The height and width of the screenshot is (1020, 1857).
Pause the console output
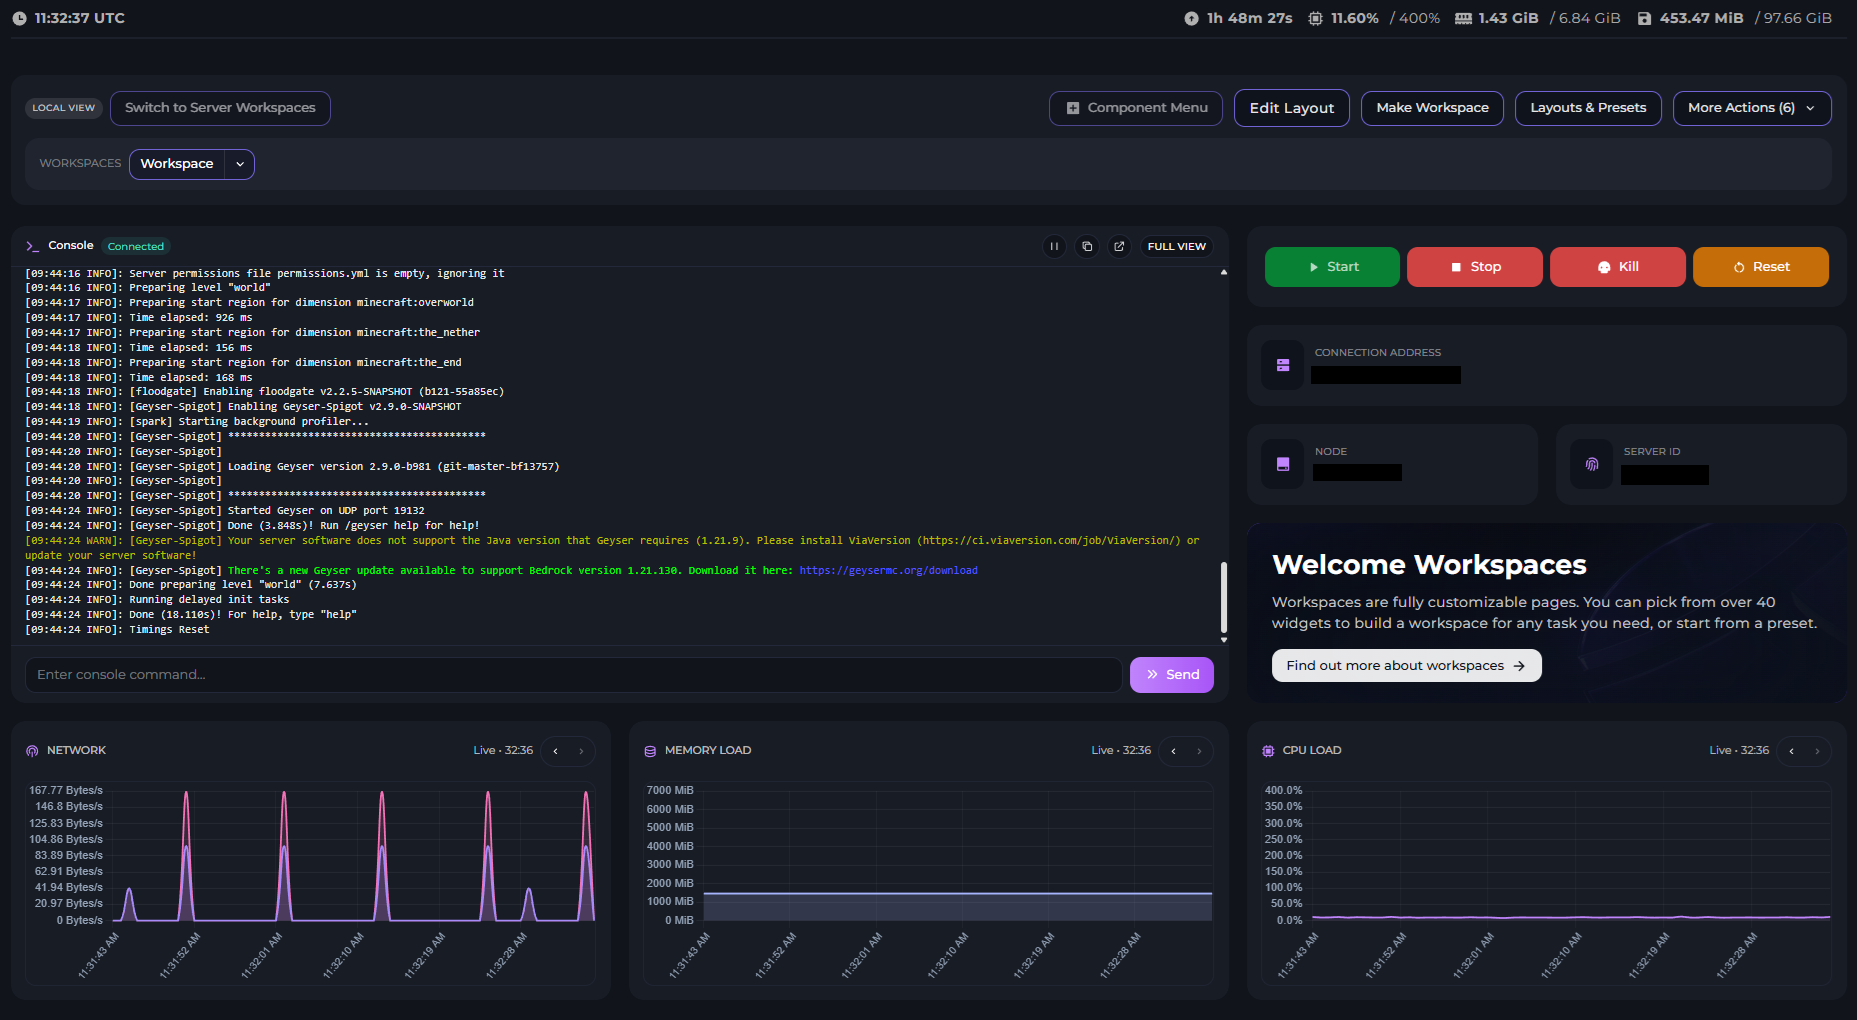pos(1054,246)
